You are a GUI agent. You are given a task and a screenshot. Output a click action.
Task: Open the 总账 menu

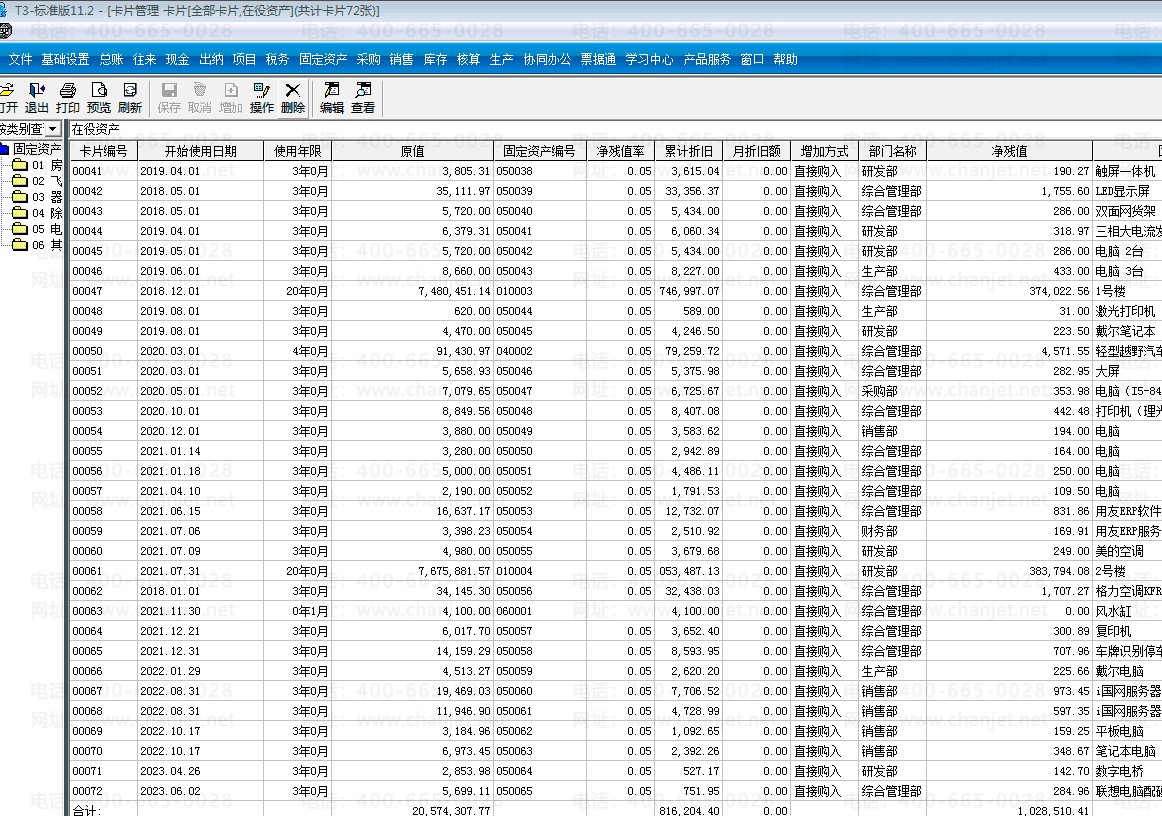[x=111, y=59]
